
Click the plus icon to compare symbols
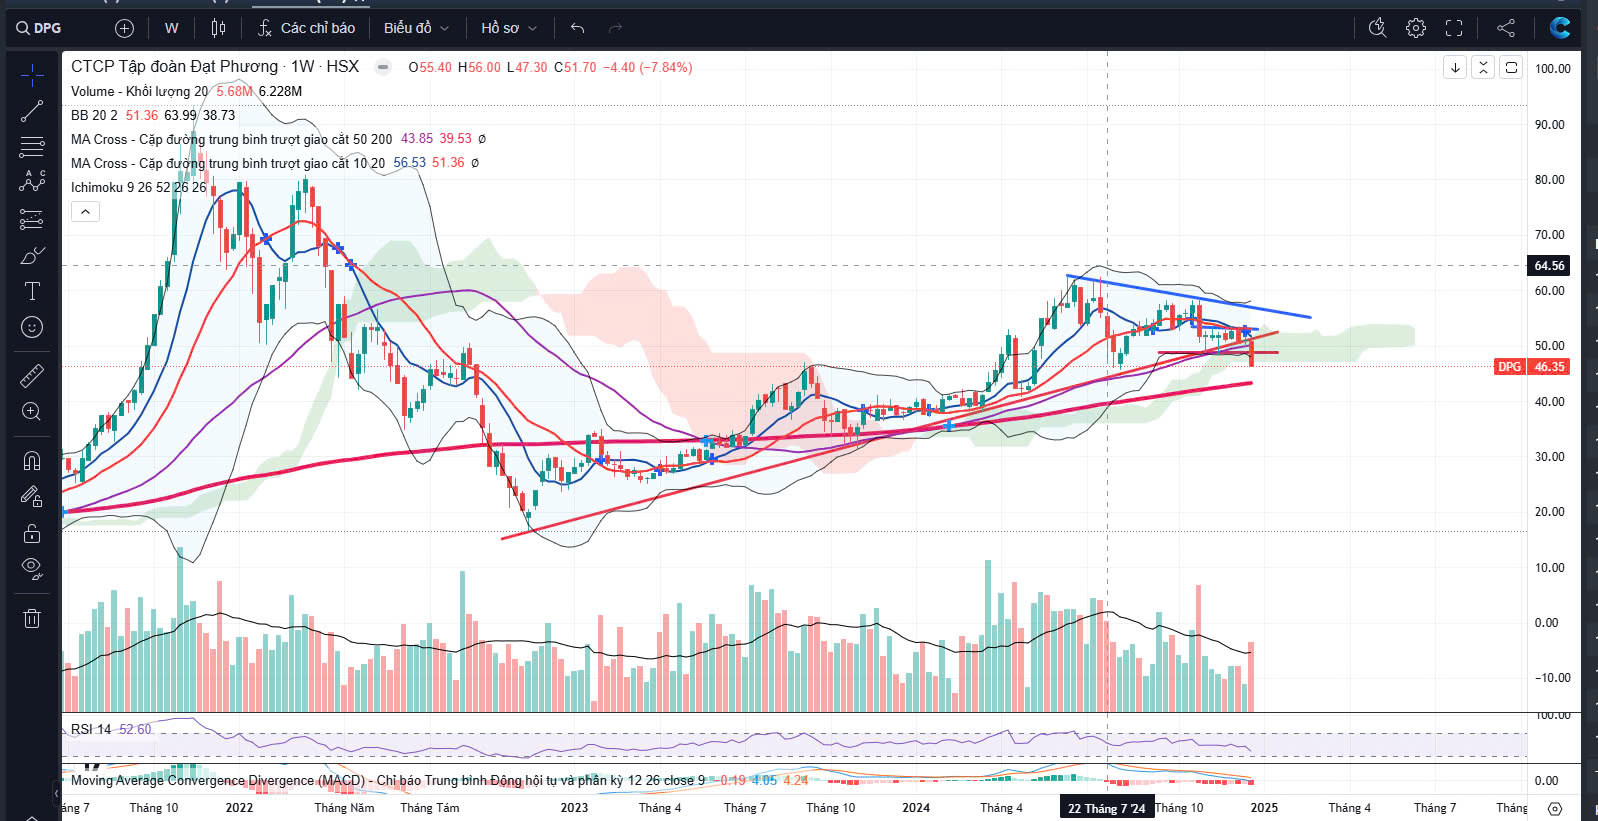(124, 28)
